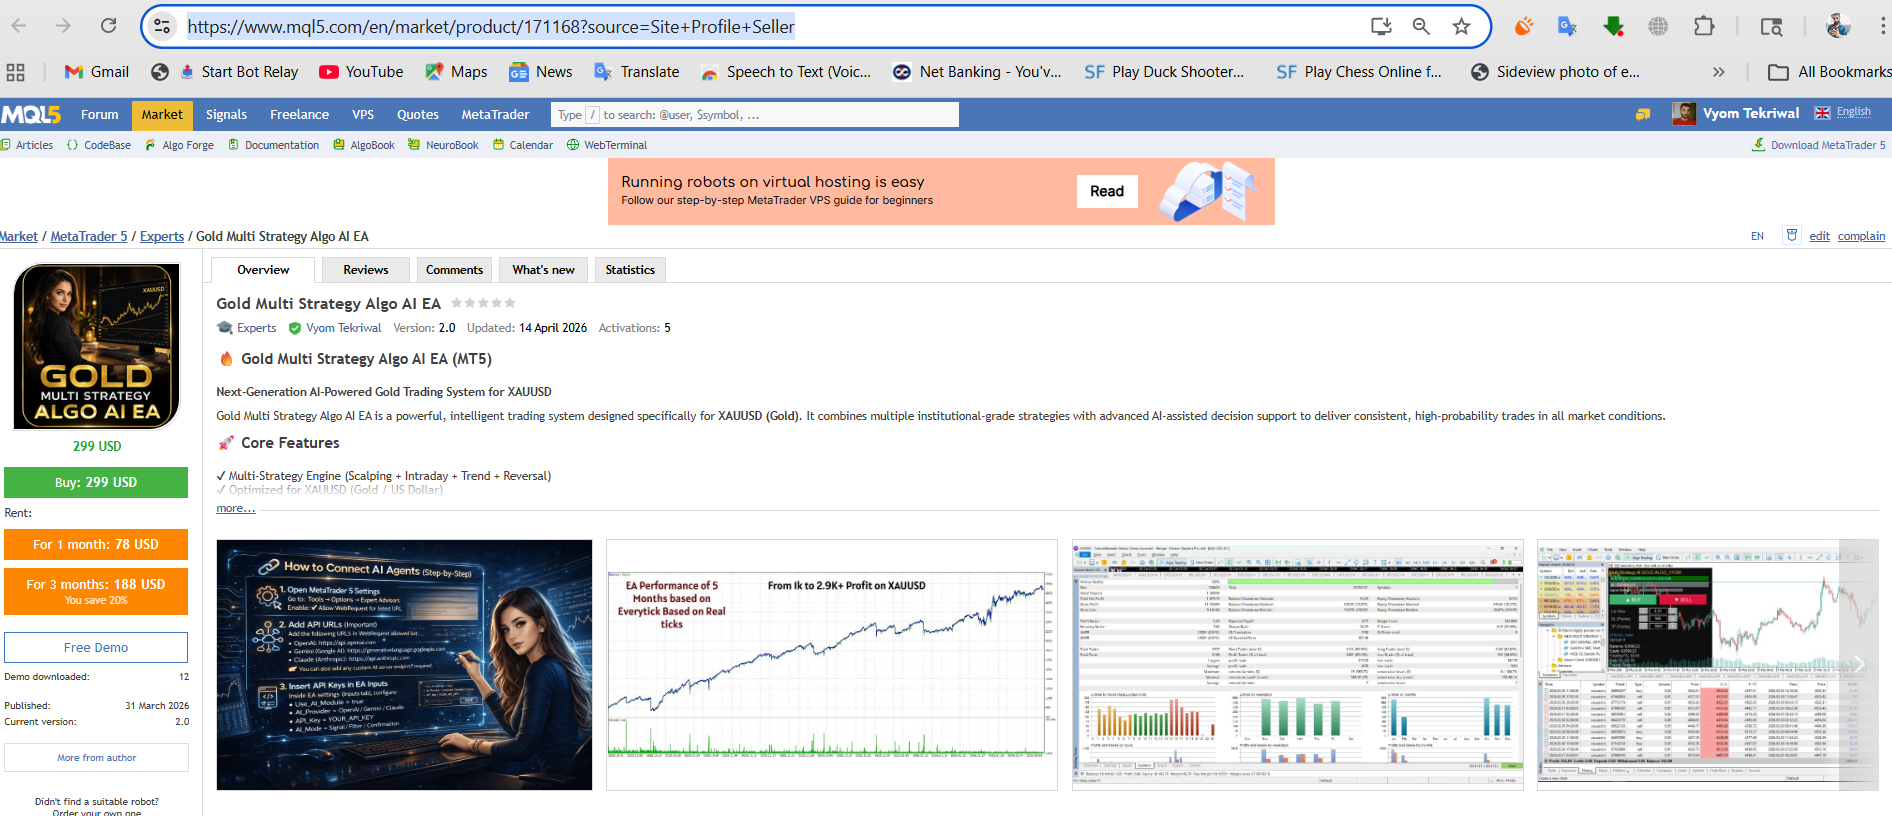
Task: Click the green download arrow extension icon
Action: [1613, 26]
